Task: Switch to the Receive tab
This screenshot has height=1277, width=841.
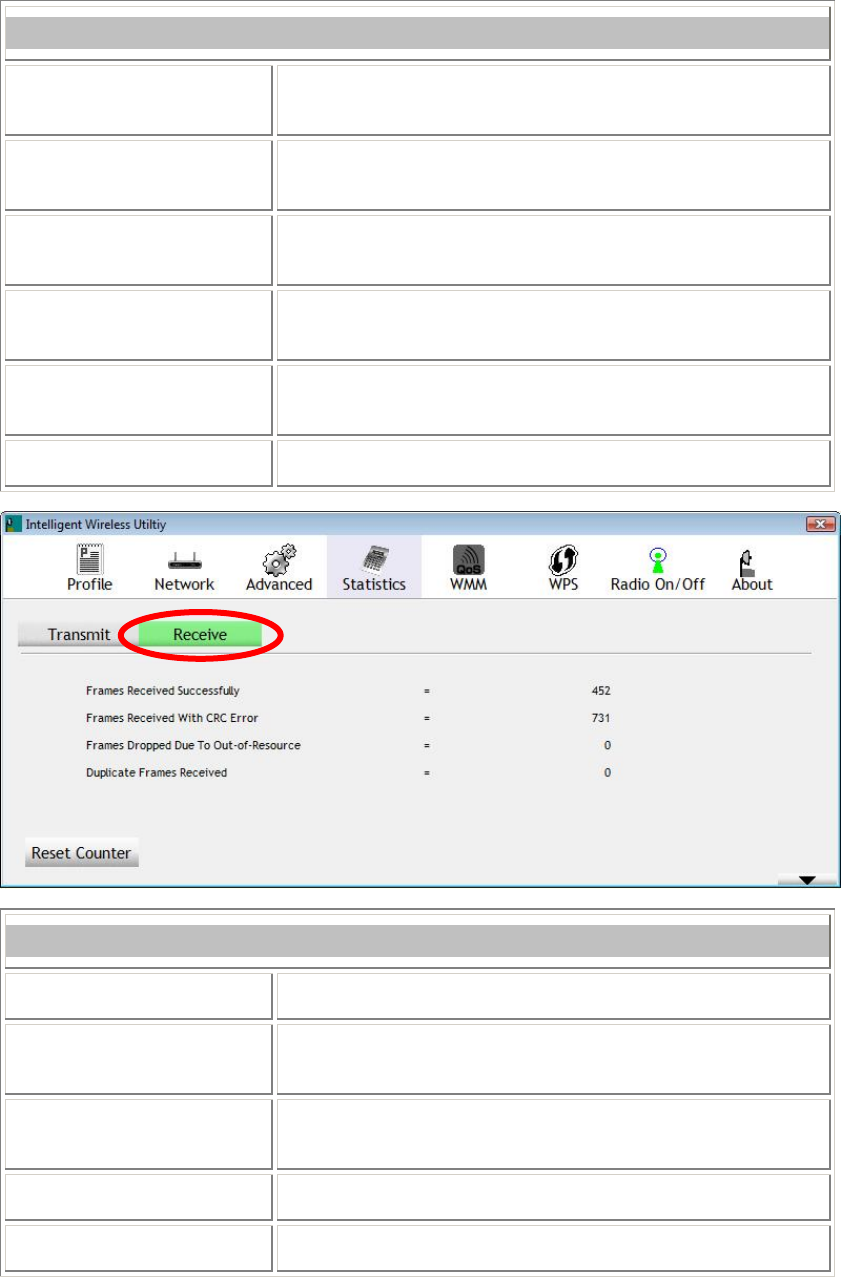Action: point(200,635)
